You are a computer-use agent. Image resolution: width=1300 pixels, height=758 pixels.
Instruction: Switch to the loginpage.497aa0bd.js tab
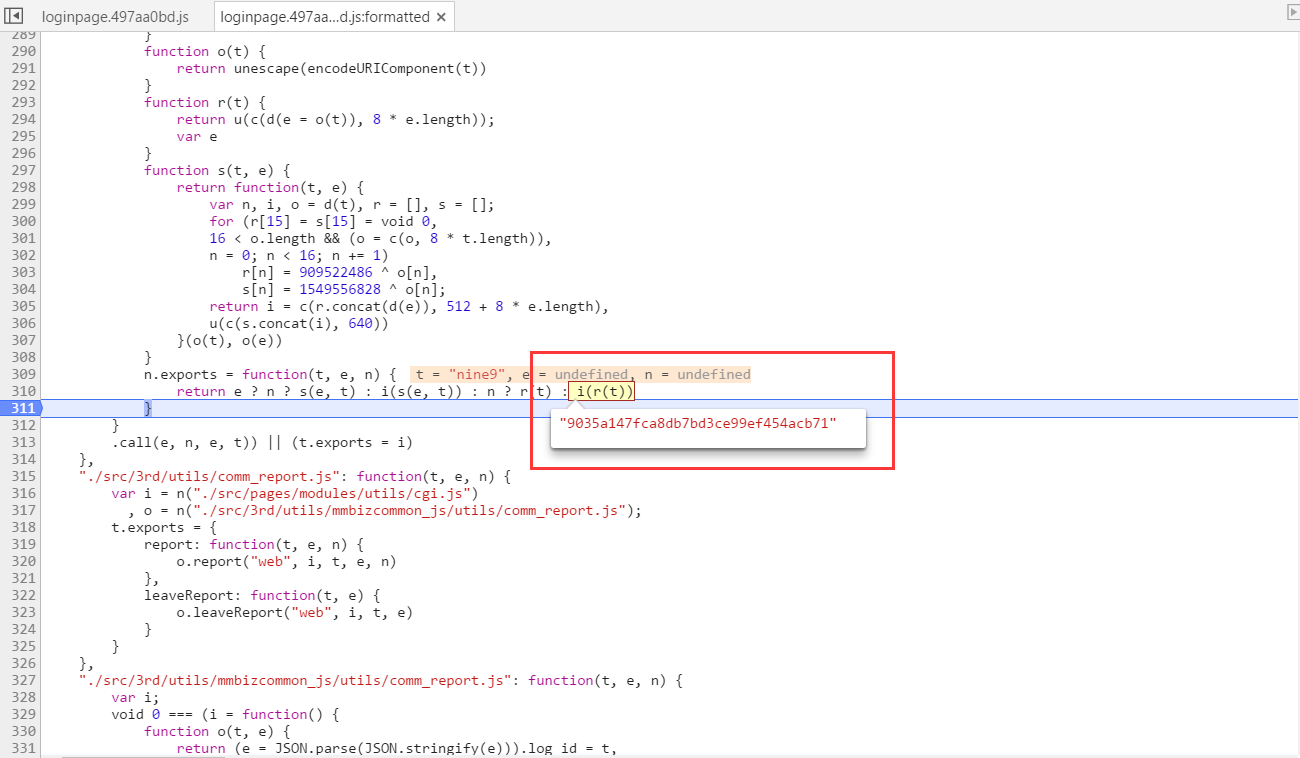point(115,17)
